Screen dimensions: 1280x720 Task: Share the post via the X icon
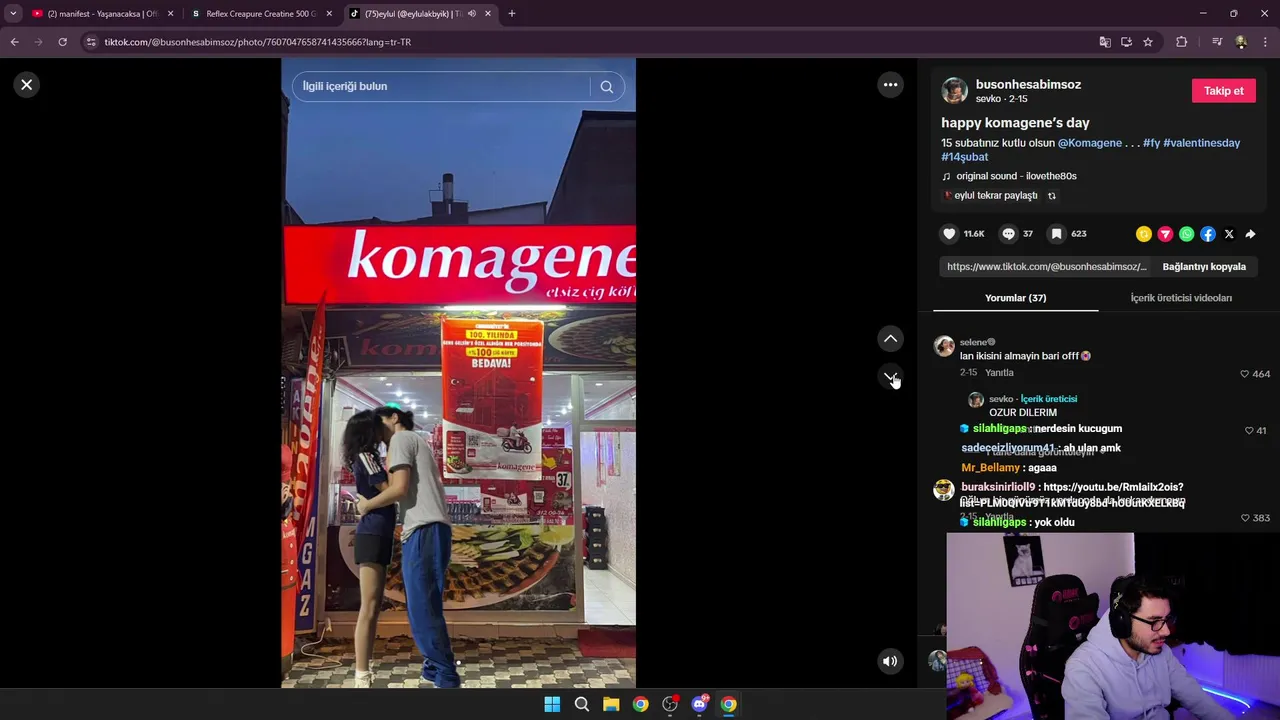(1229, 234)
